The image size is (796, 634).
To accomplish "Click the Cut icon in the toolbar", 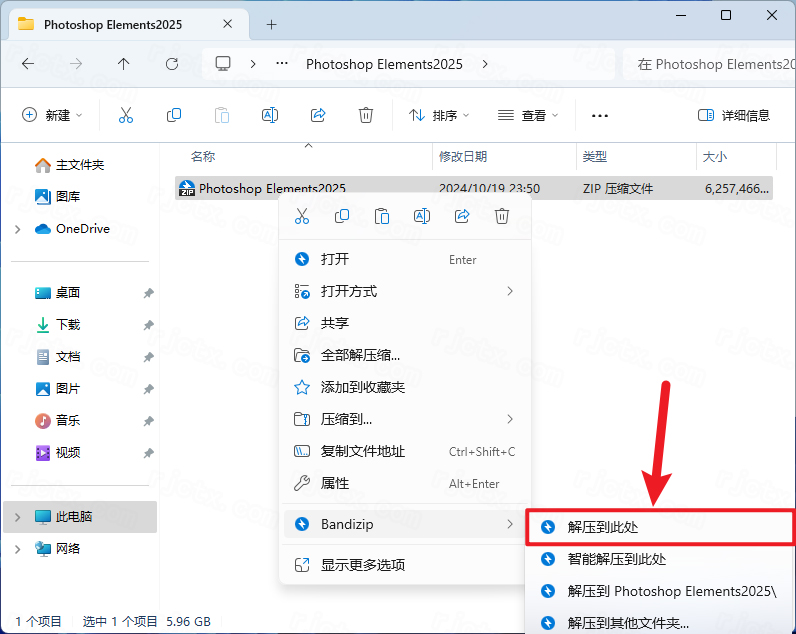I will coord(126,115).
